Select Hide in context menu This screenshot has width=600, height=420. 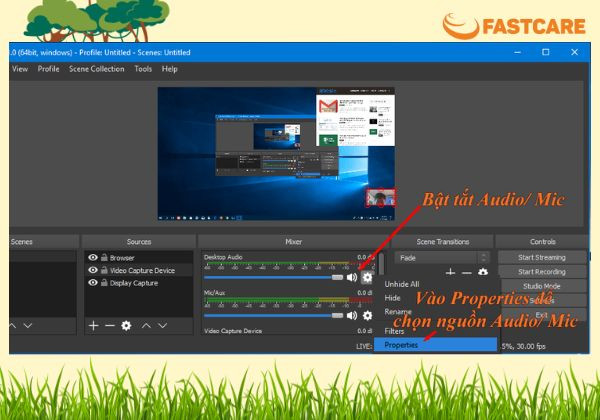(x=435, y=298)
